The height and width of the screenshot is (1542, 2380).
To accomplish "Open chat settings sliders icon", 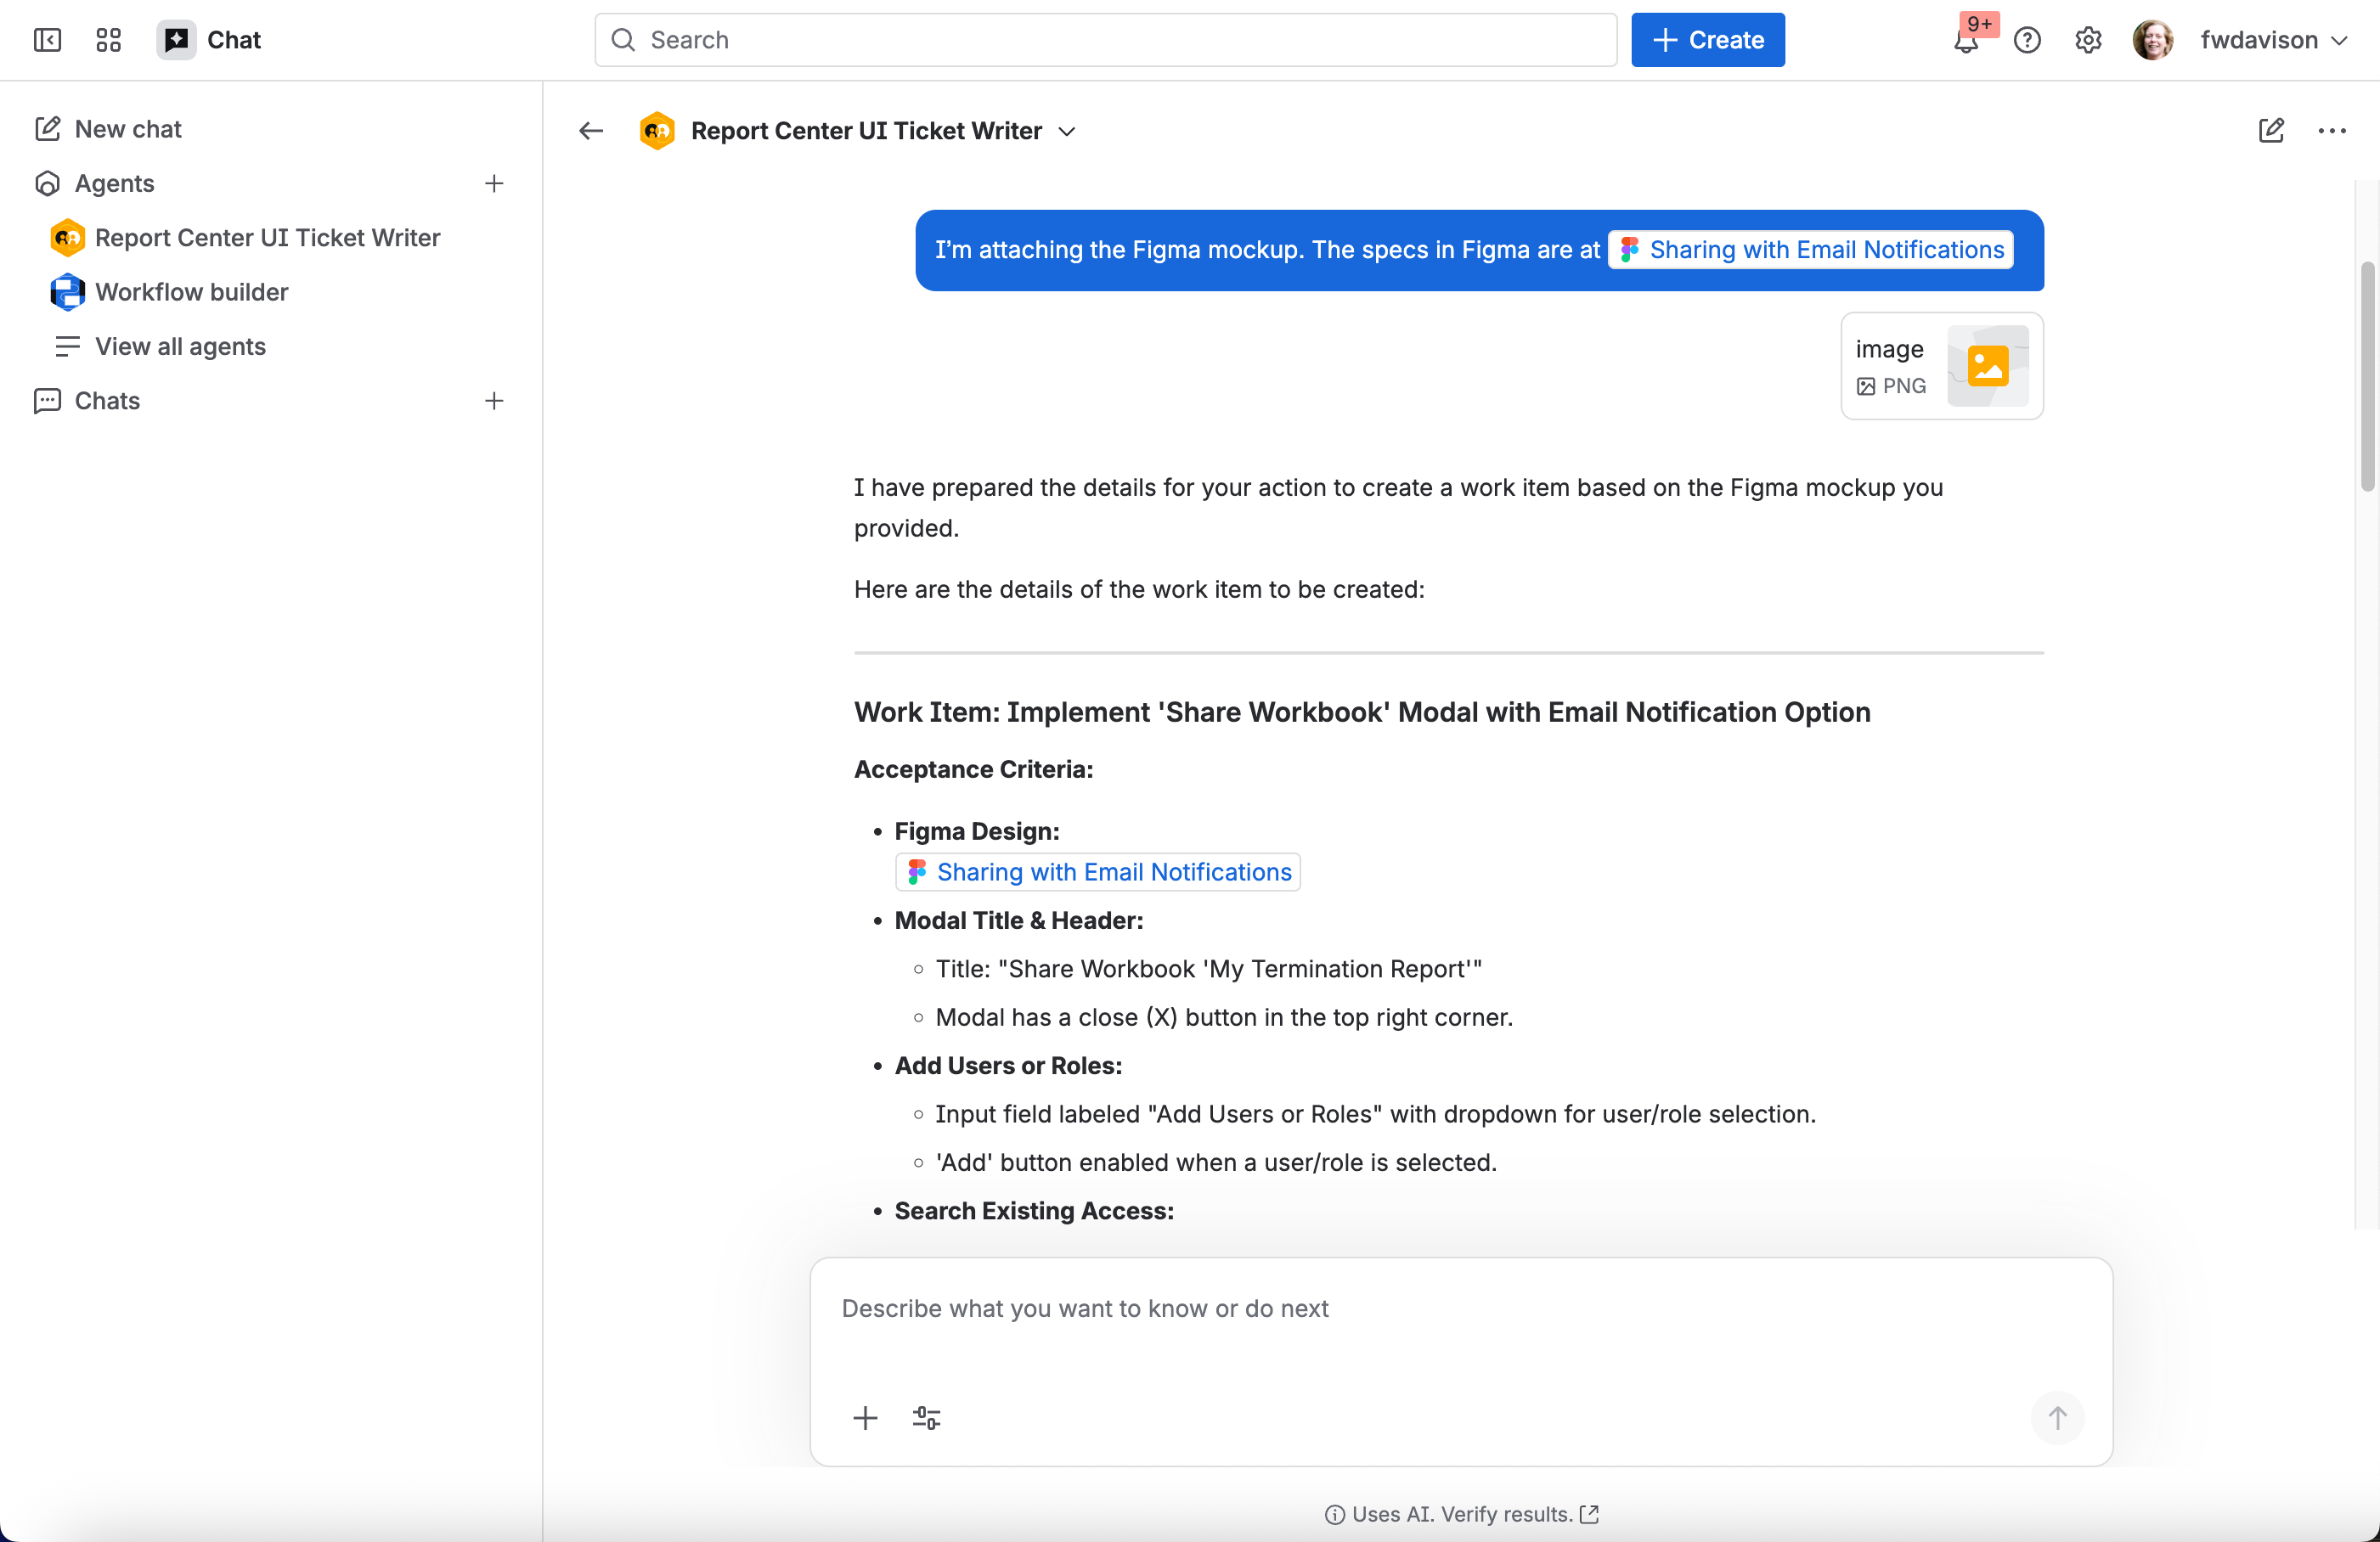I will point(926,1417).
